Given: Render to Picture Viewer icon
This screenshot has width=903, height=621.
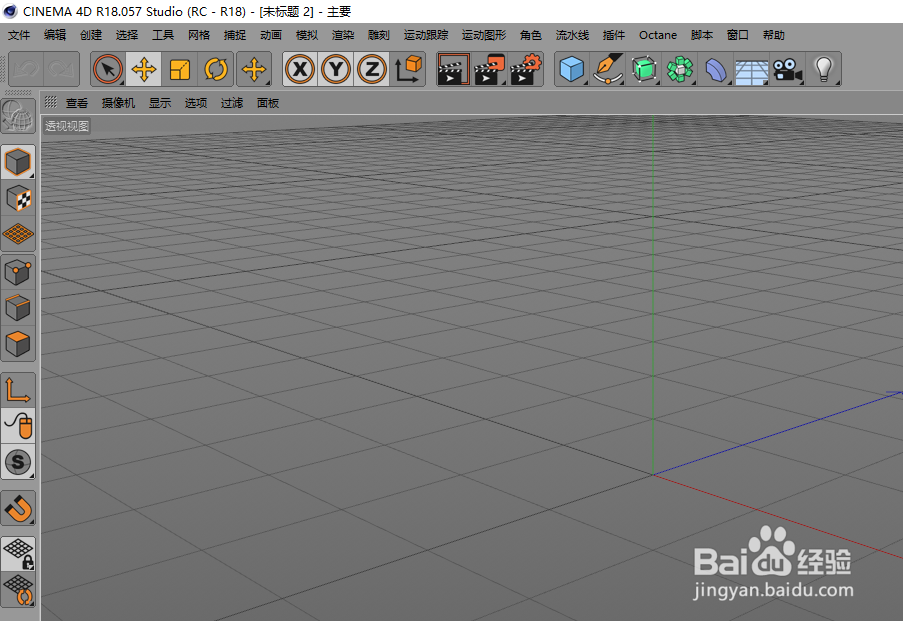Looking at the screenshot, I should click(490, 70).
